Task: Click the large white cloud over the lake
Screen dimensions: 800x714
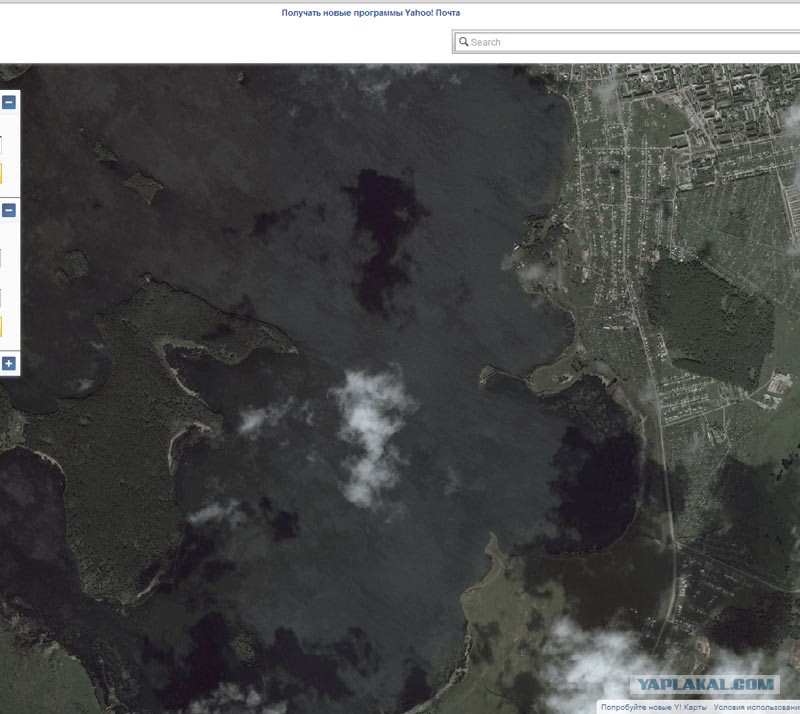Action: [370, 430]
